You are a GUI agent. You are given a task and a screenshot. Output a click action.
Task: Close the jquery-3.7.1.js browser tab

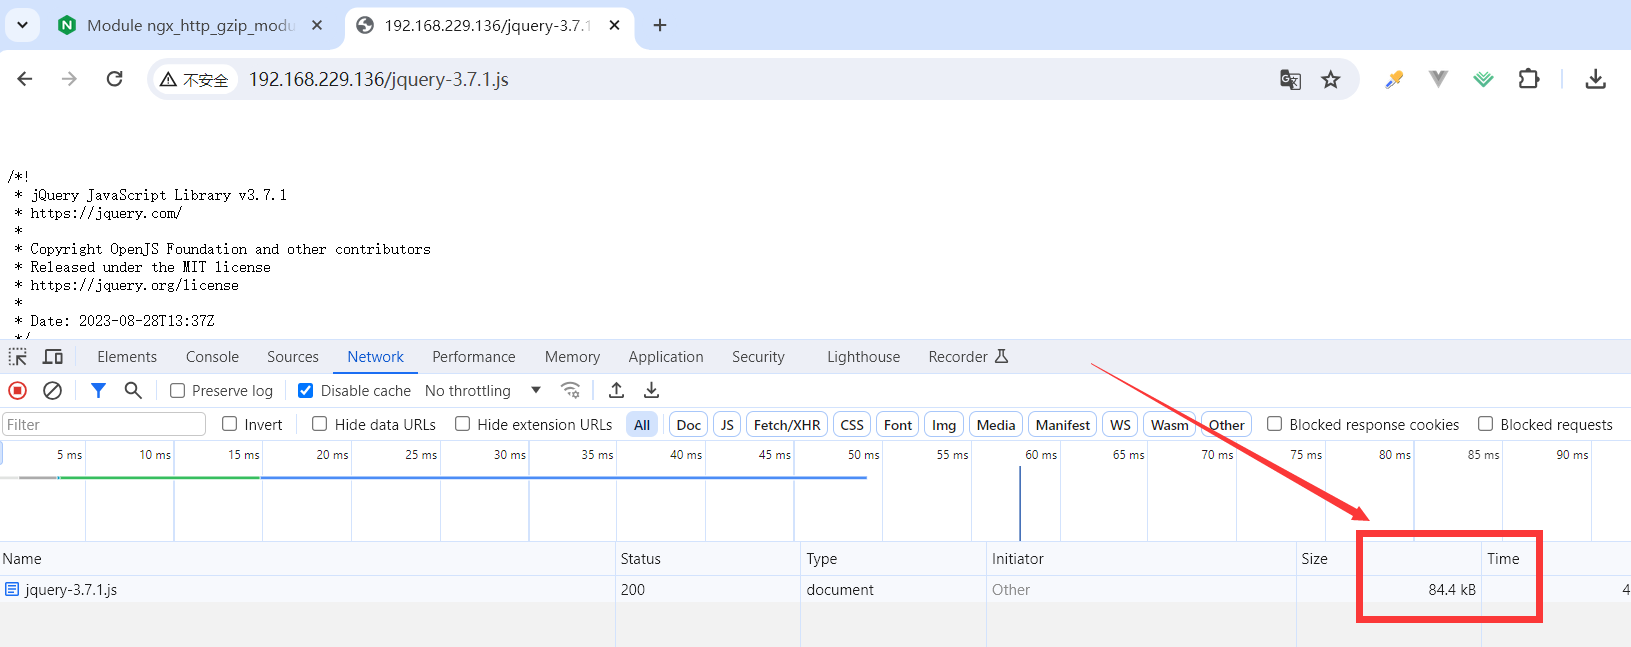coord(614,25)
